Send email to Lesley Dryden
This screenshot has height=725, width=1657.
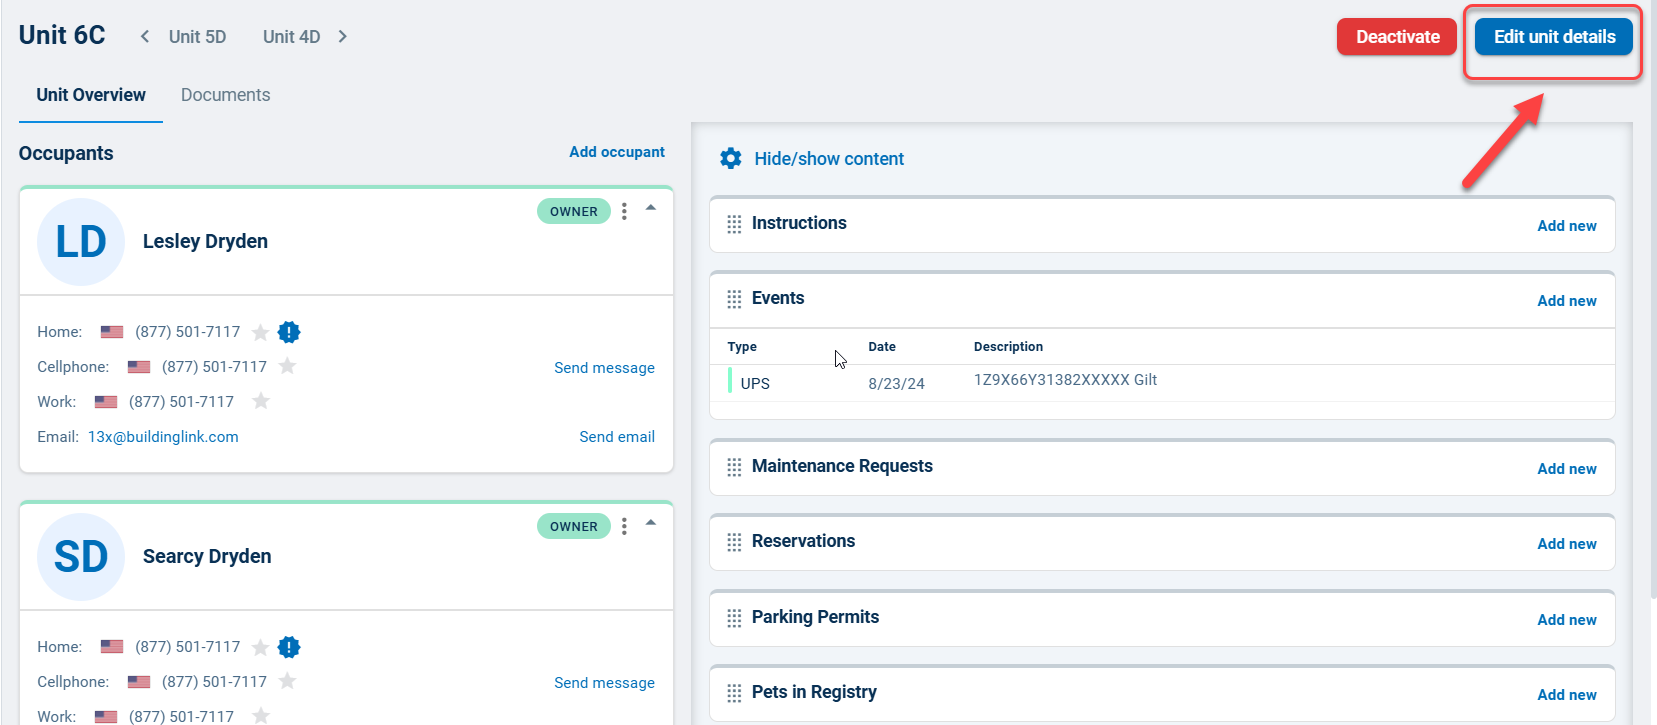pyautogui.click(x=617, y=437)
